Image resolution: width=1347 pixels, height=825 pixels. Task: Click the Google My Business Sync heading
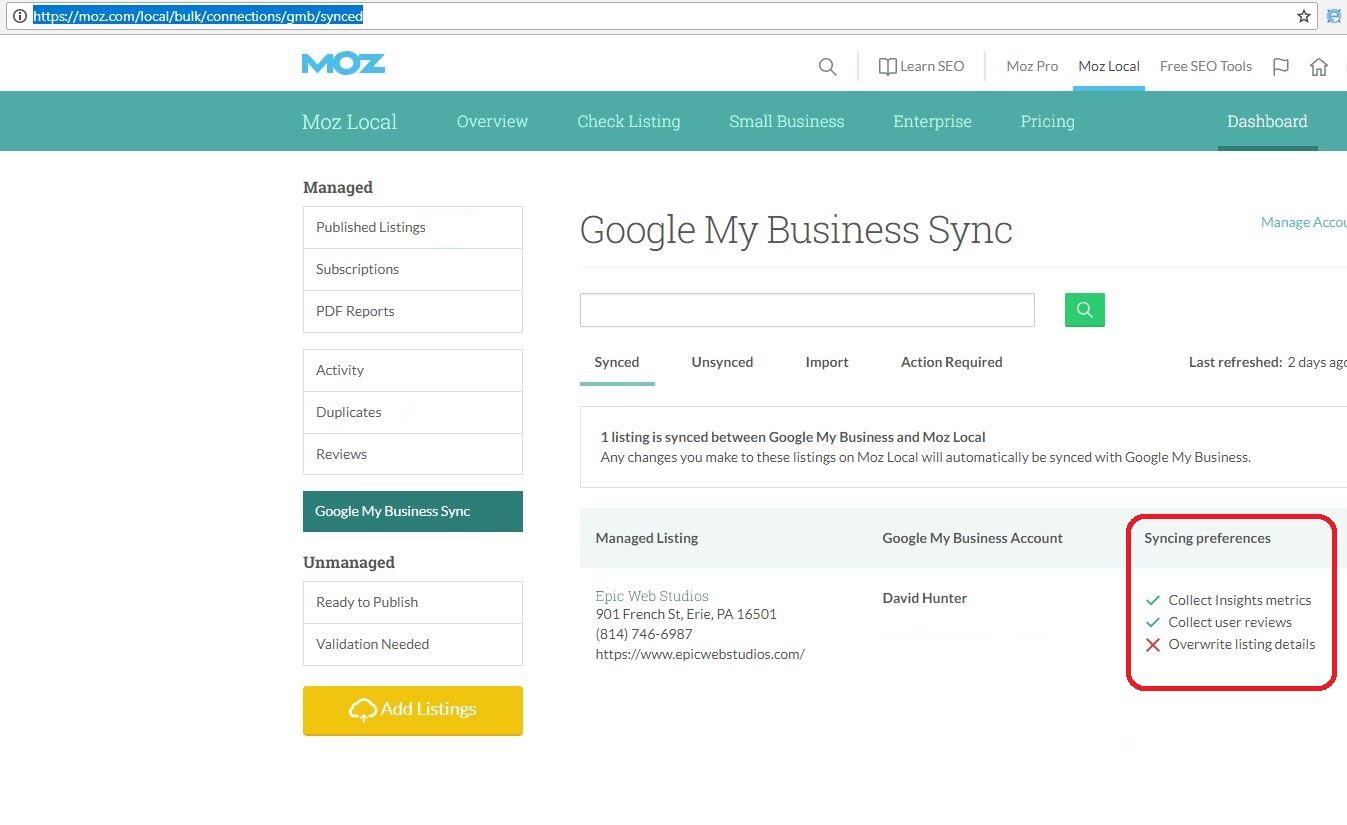pos(796,230)
